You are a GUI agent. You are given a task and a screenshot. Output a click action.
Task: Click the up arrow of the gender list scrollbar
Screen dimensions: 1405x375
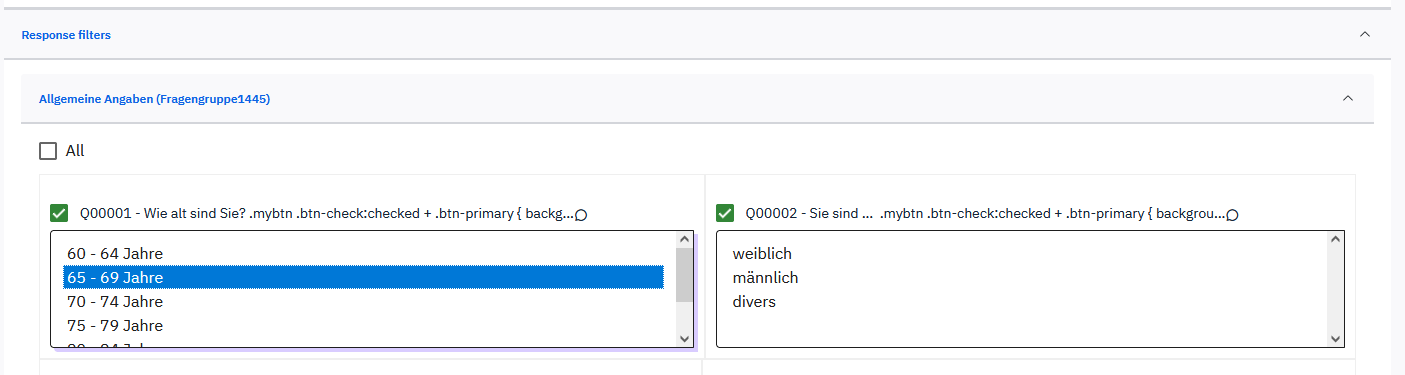pyautogui.click(x=1335, y=240)
